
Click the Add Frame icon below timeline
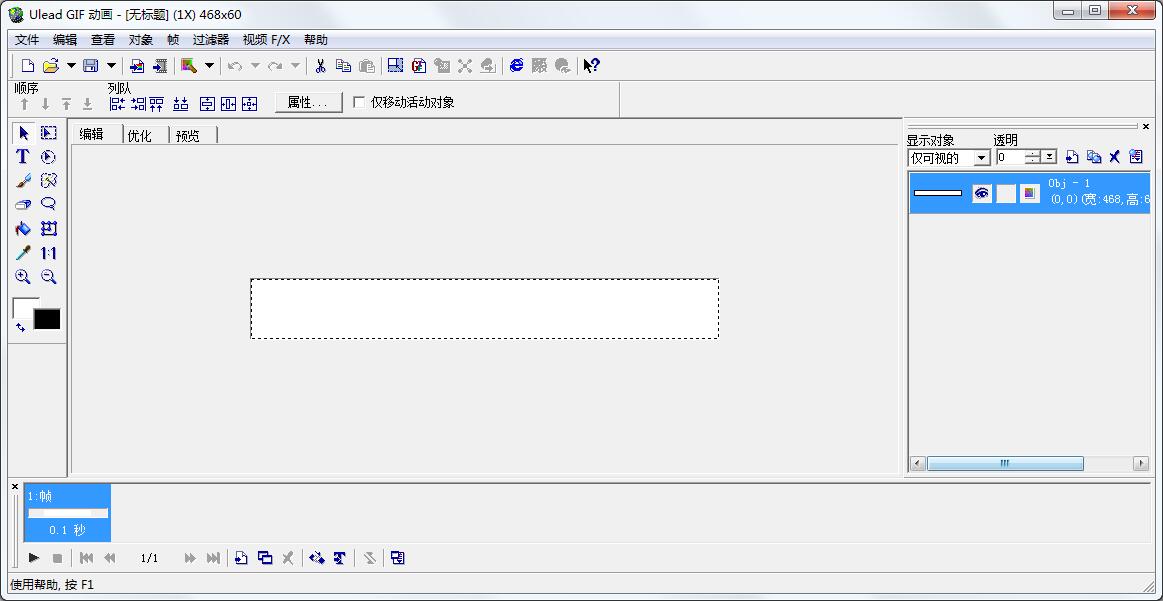tap(240, 558)
